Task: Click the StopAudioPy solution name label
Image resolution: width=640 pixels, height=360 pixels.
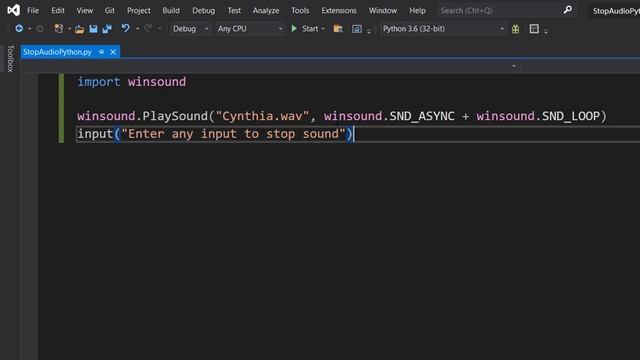Action: click(x=616, y=11)
